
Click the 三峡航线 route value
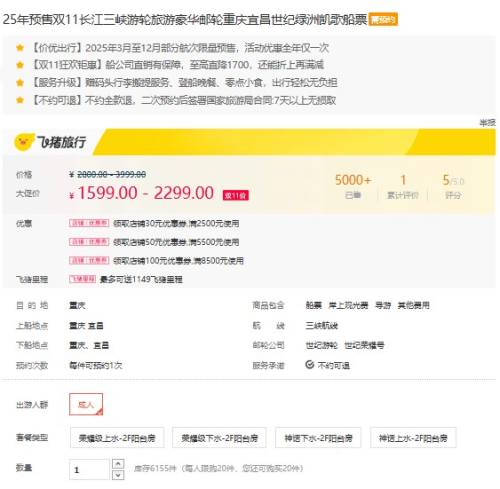pyautogui.click(x=322, y=325)
